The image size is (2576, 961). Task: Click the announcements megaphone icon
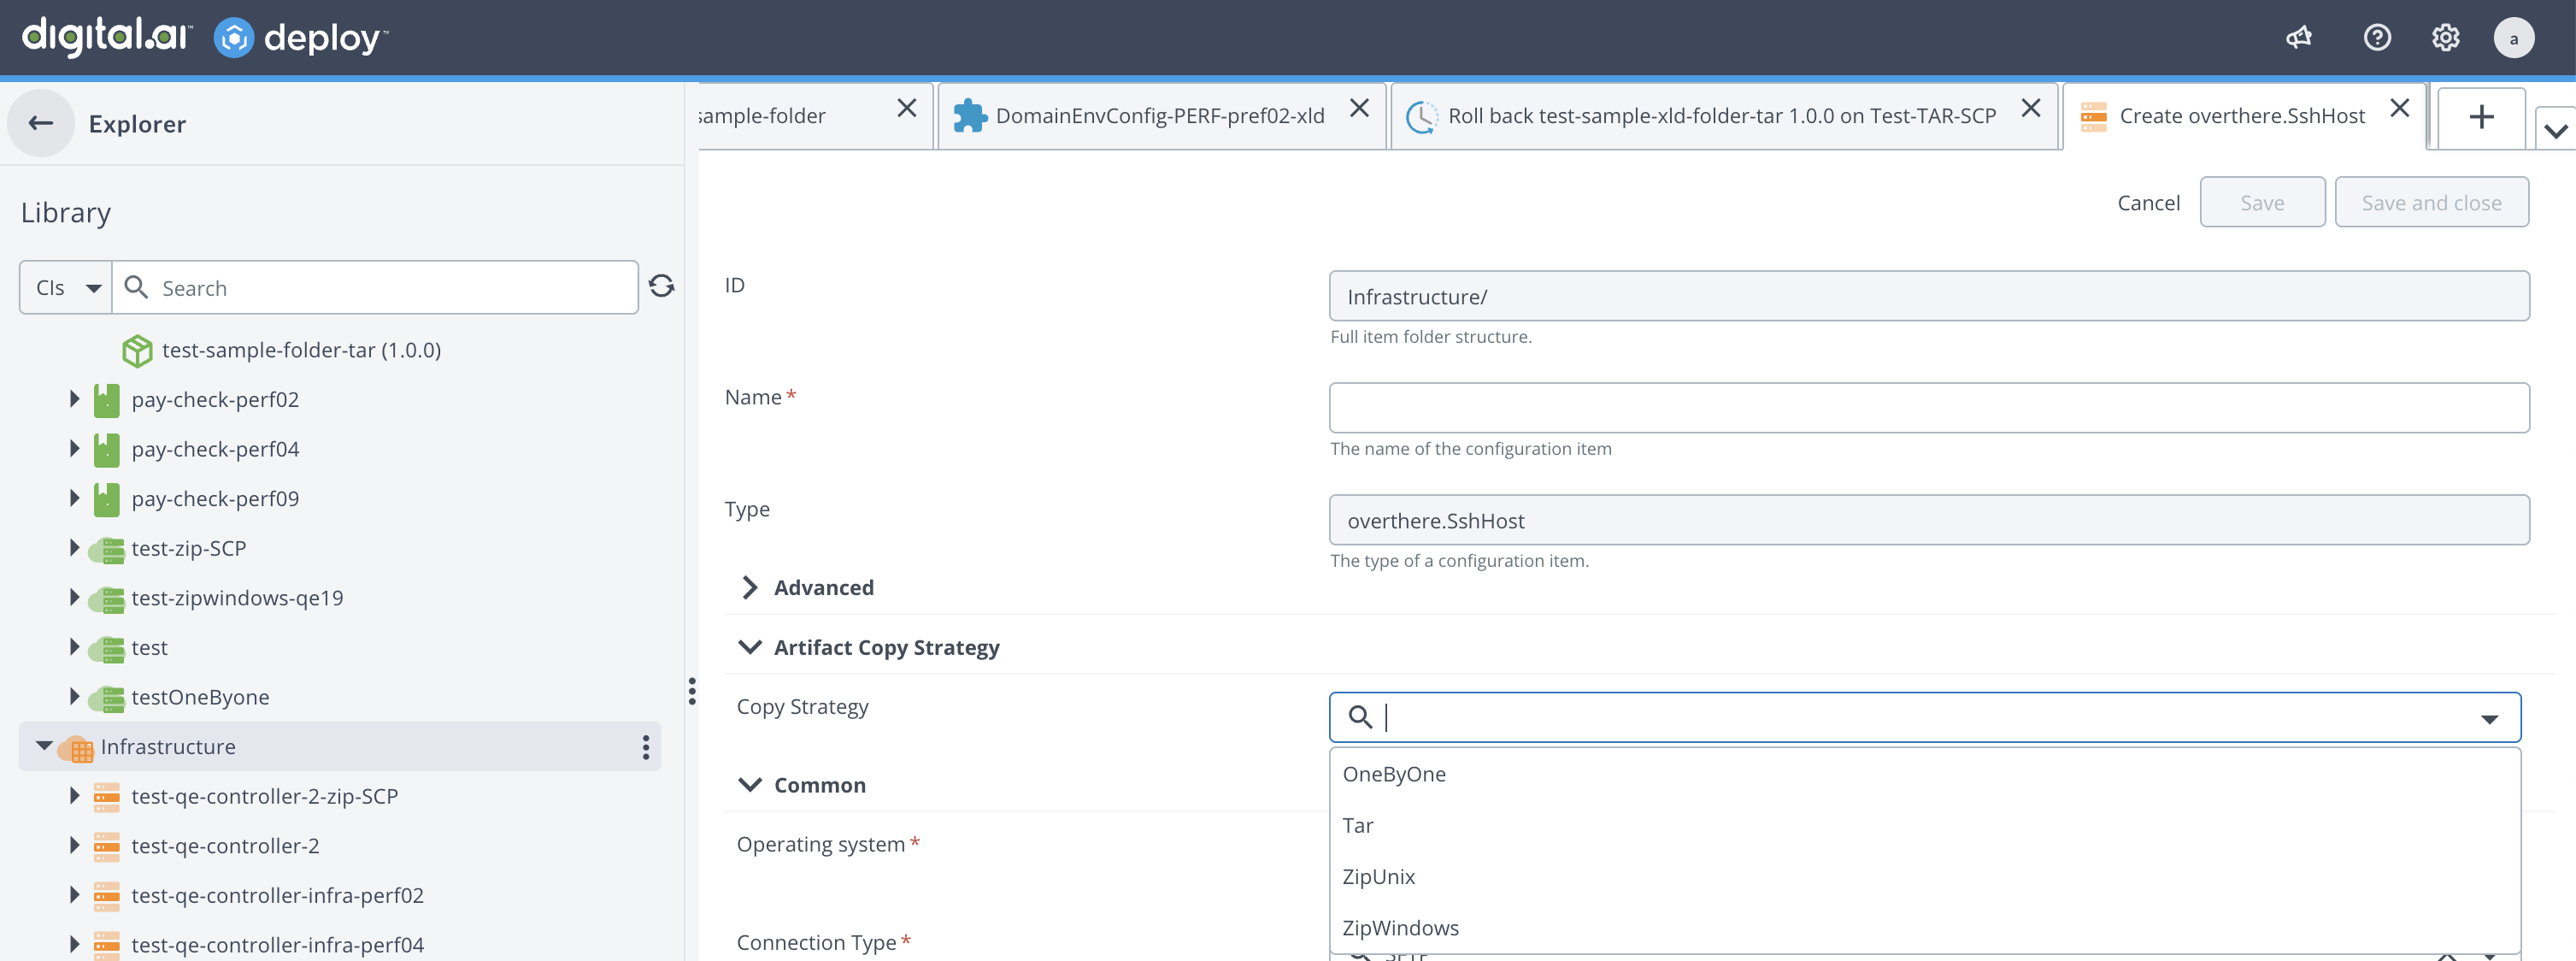[2298, 38]
